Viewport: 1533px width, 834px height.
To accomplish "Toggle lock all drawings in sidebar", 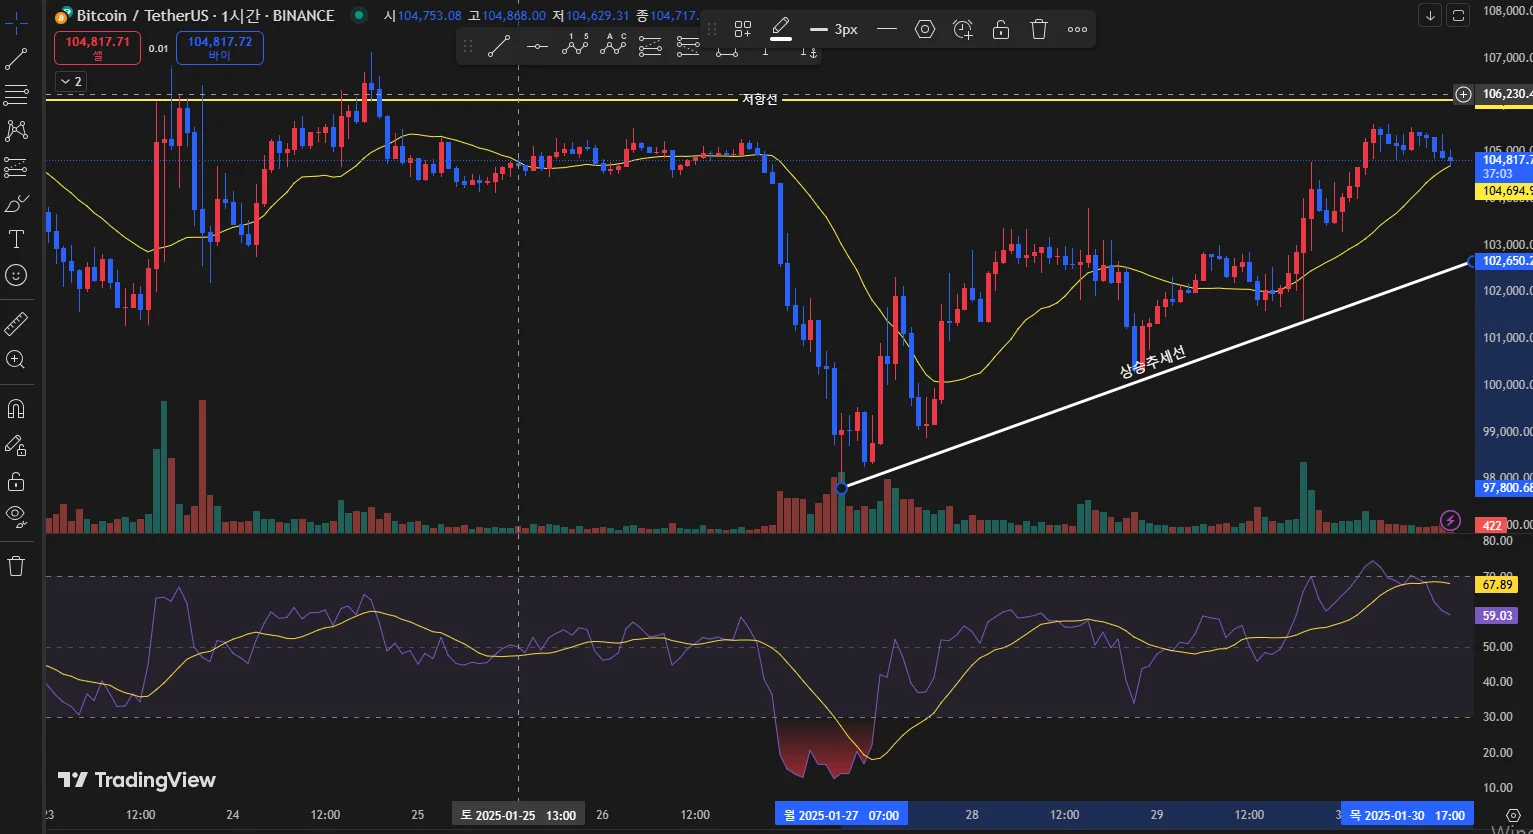I will 16,481.
